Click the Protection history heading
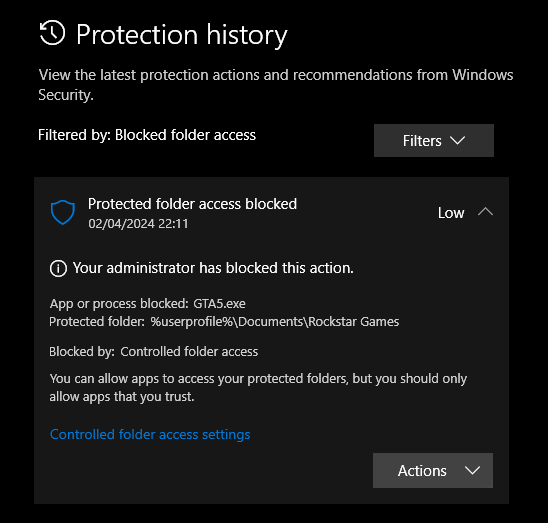The height and width of the screenshot is (523, 548). [x=182, y=35]
